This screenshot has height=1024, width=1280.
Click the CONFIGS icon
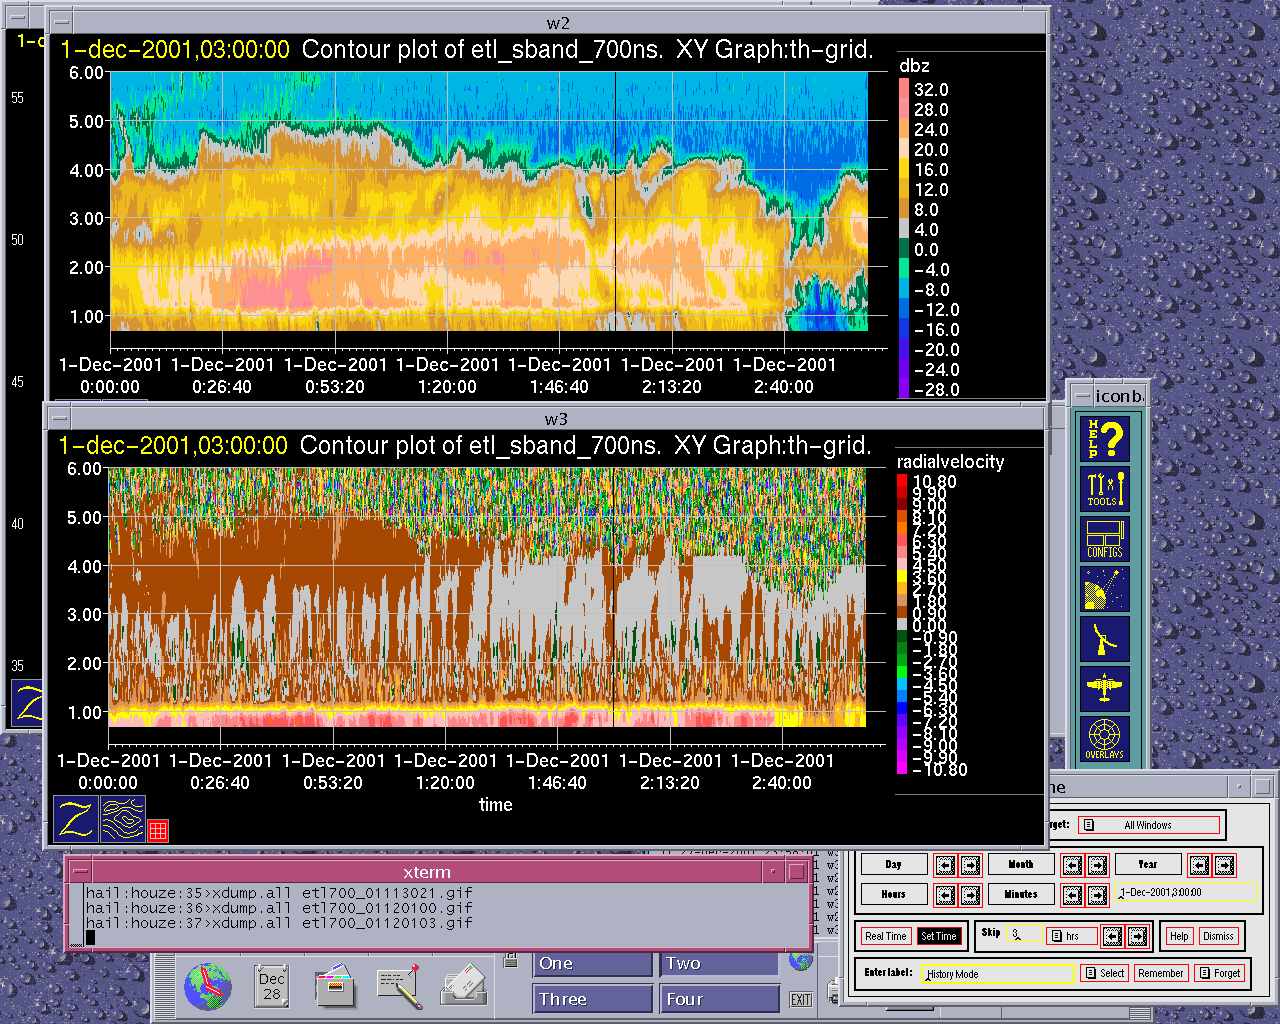(1105, 539)
